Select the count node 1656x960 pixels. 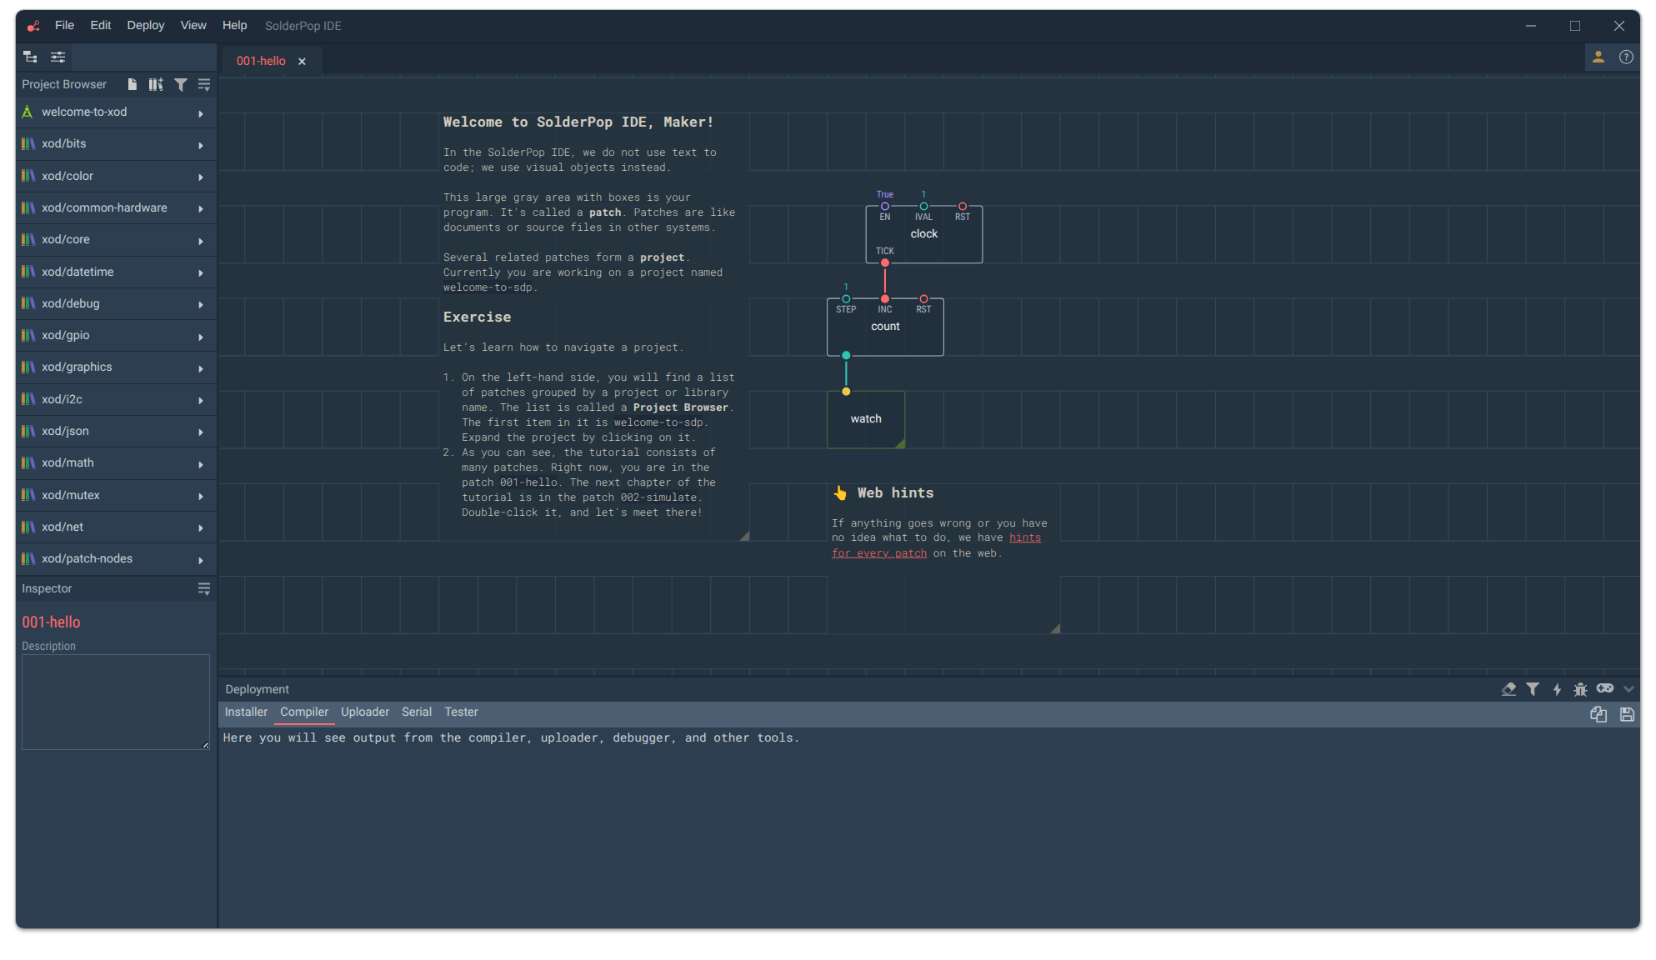pyautogui.click(x=885, y=327)
